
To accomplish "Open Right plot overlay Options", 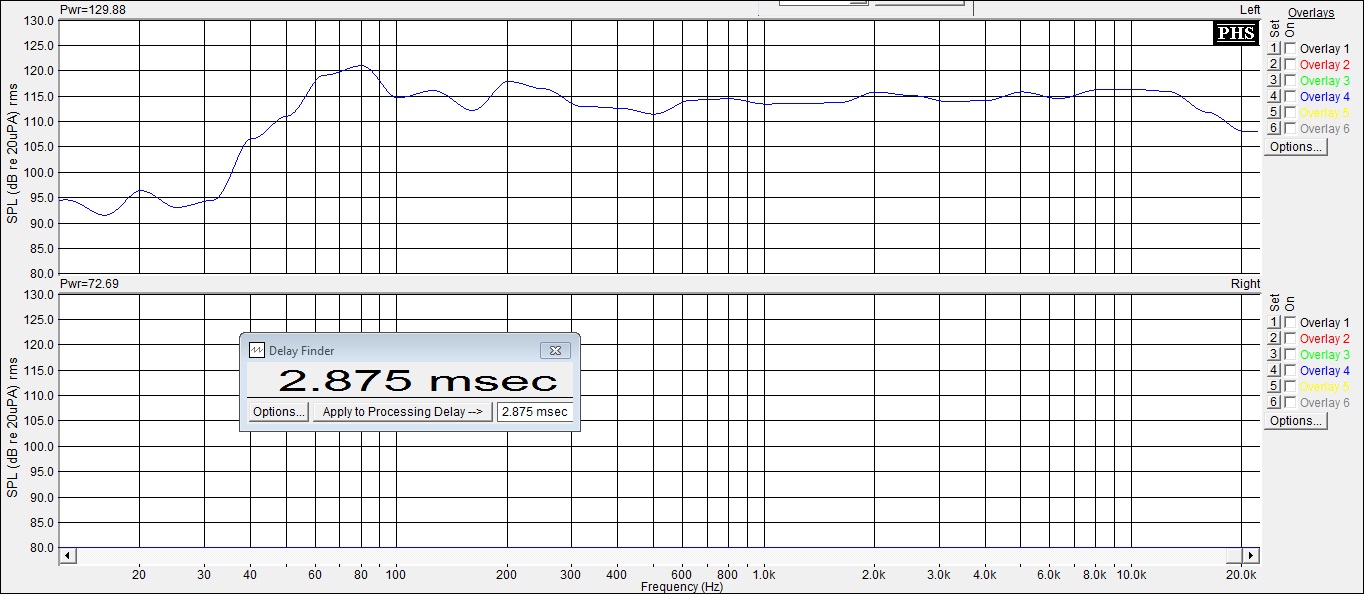I will pyautogui.click(x=1296, y=421).
